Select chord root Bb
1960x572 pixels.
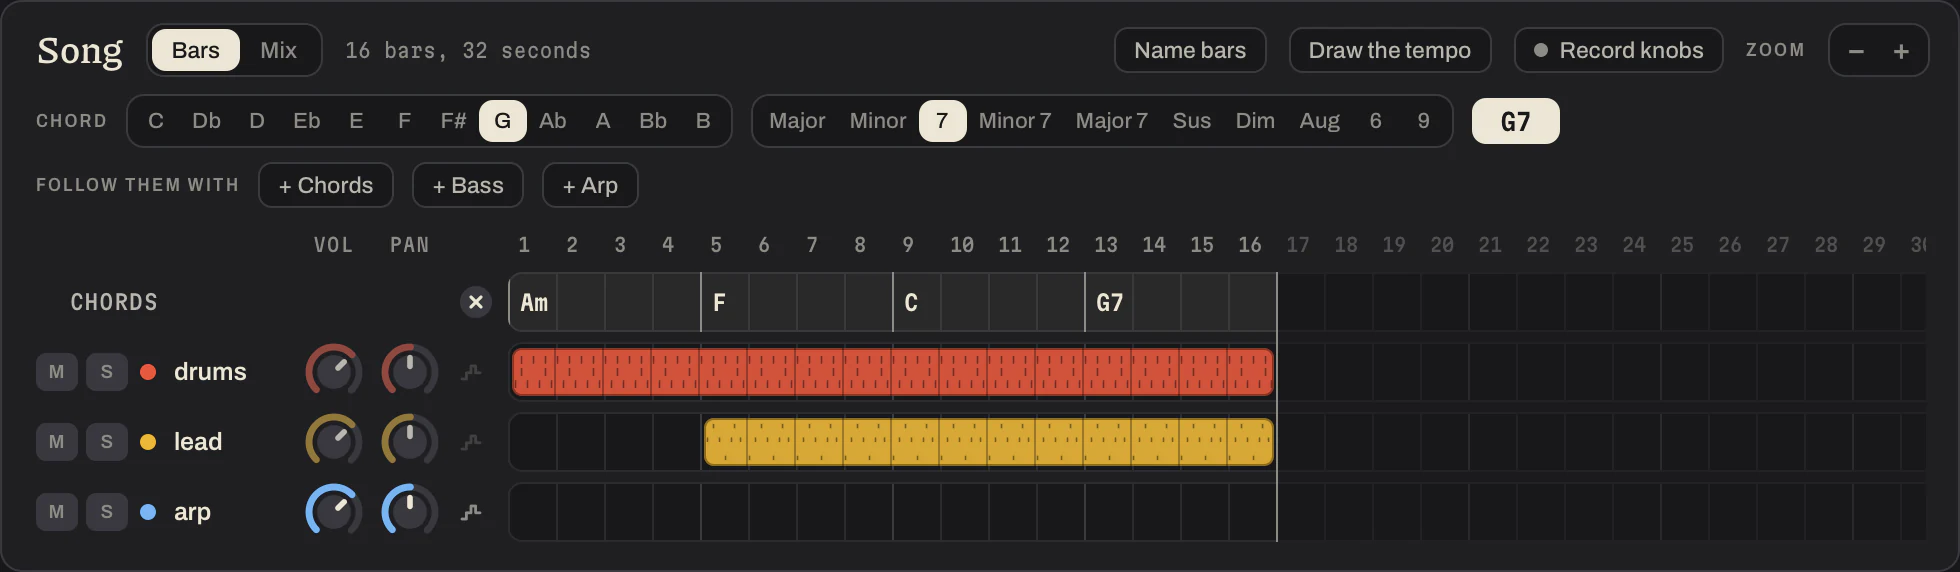653,121
